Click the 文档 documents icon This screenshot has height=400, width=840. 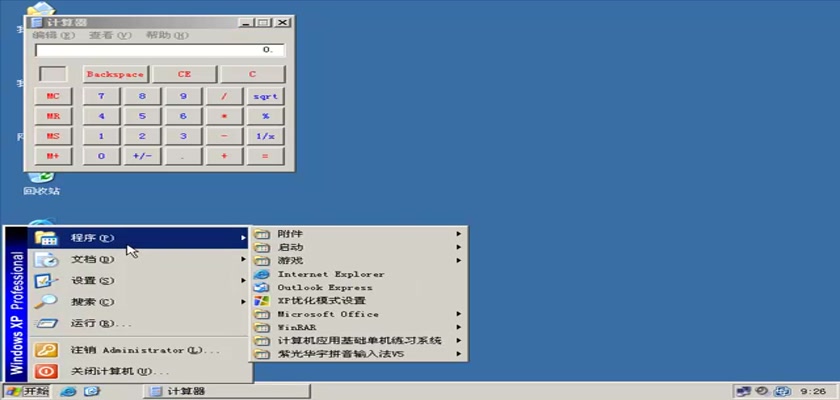click(46, 259)
